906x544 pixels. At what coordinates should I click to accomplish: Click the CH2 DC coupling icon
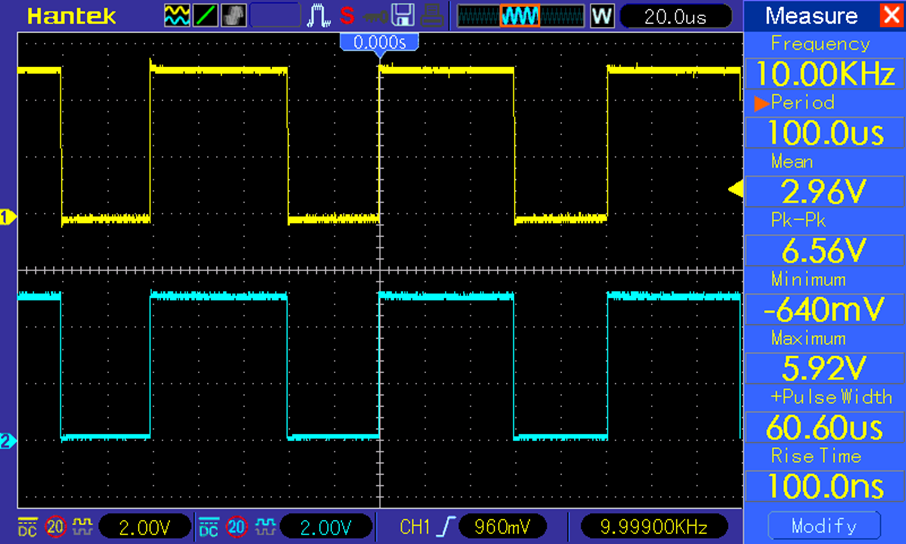pyautogui.click(x=209, y=527)
